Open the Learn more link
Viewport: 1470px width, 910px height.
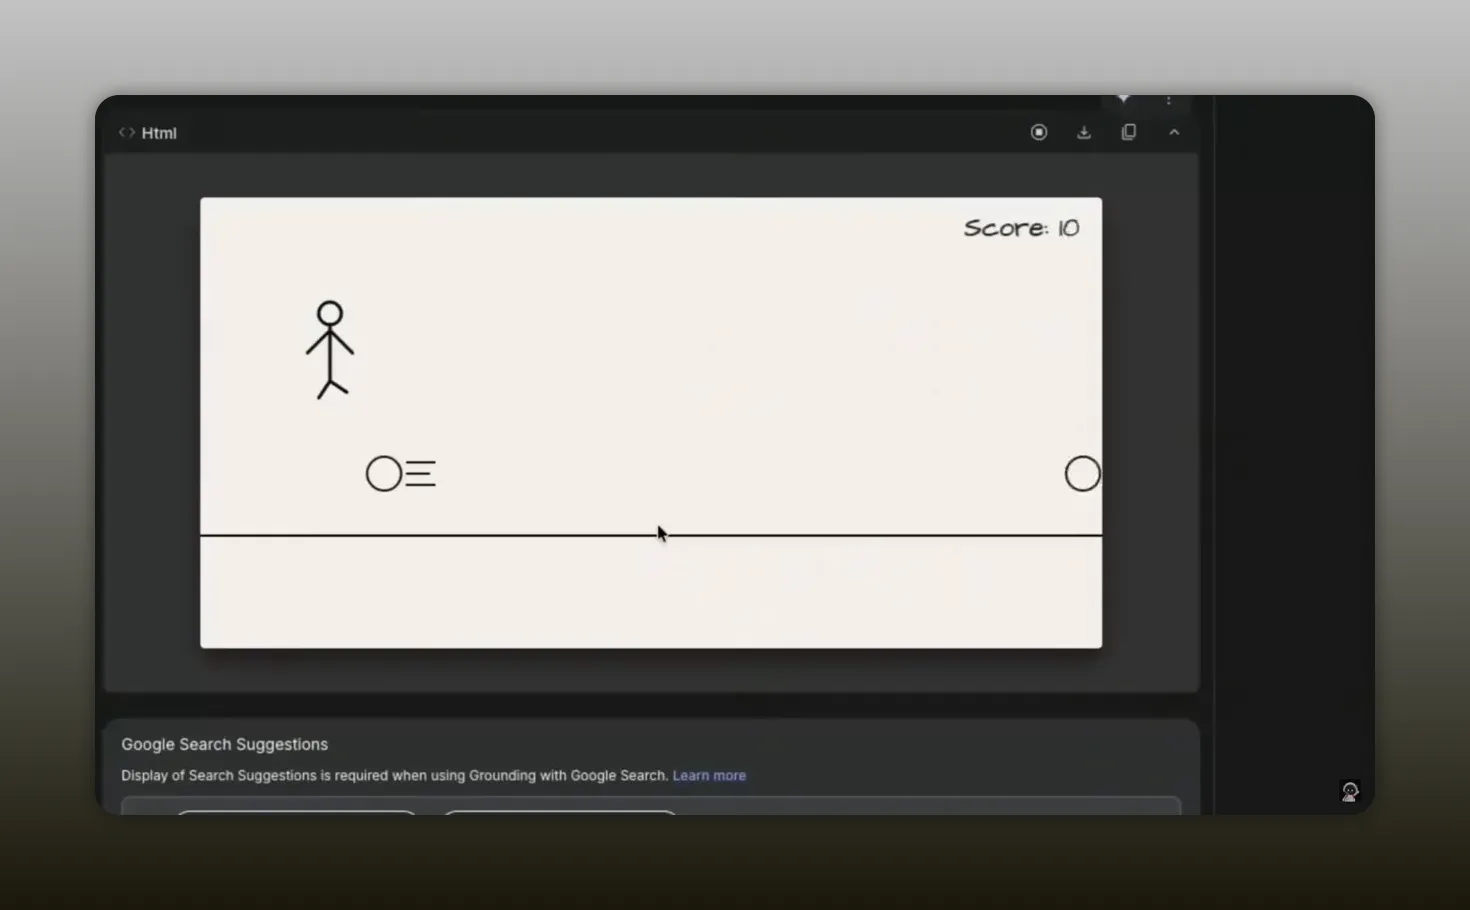click(x=709, y=775)
